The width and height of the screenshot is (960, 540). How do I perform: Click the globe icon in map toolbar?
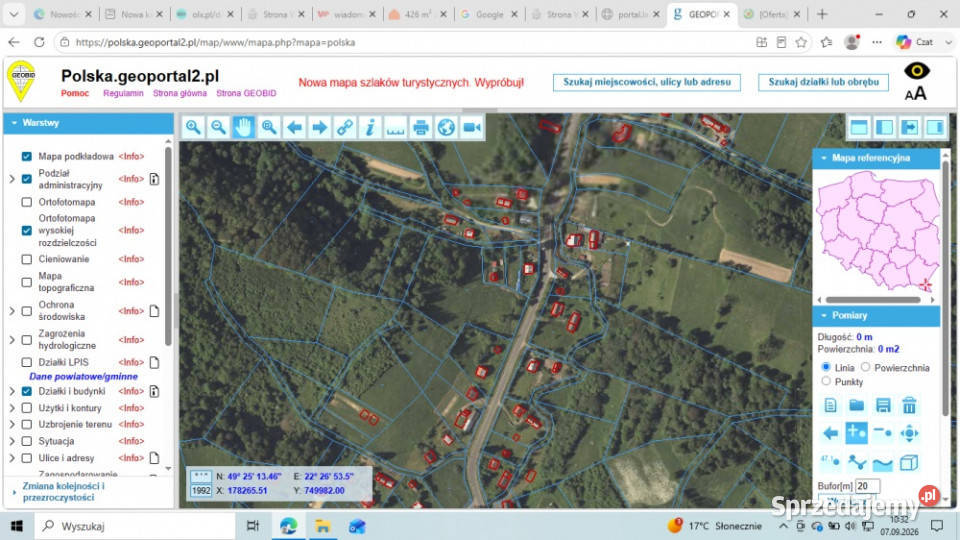(446, 127)
